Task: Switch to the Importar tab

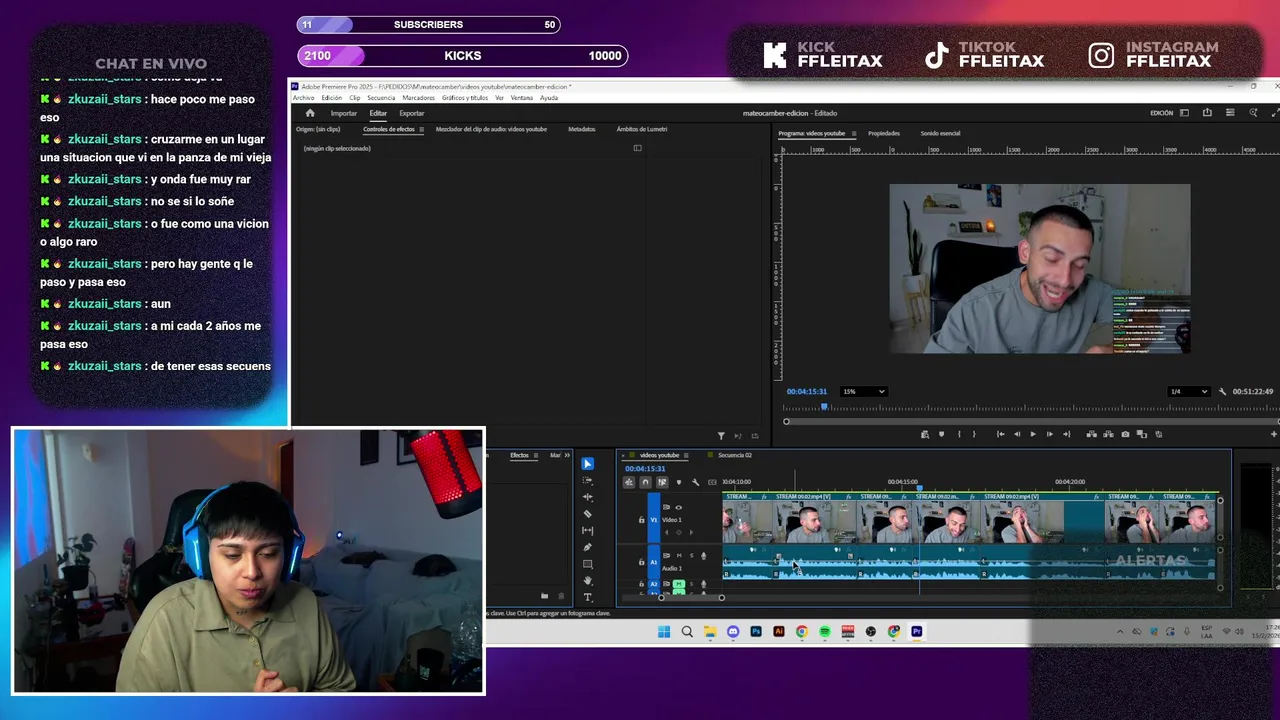Action: click(x=344, y=113)
